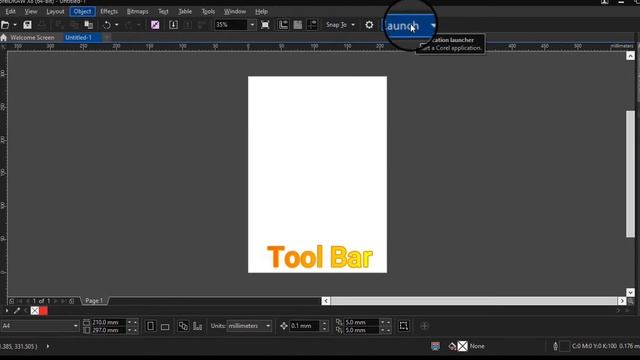Click the eyedropper in the document palette

(17, 311)
